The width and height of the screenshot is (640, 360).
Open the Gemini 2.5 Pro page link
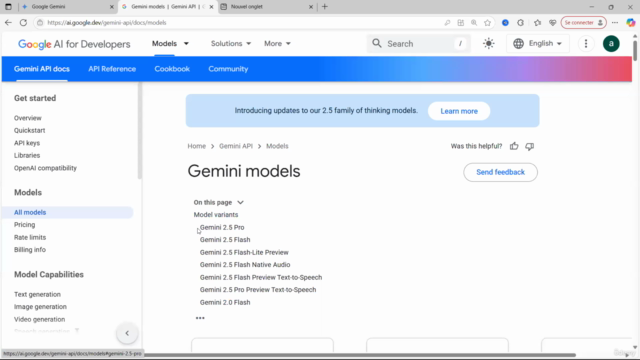(x=222, y=227)
